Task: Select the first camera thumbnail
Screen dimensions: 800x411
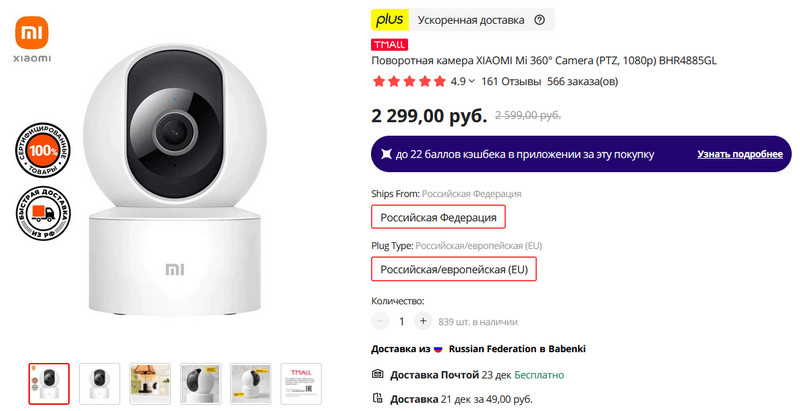Action: 49,383
